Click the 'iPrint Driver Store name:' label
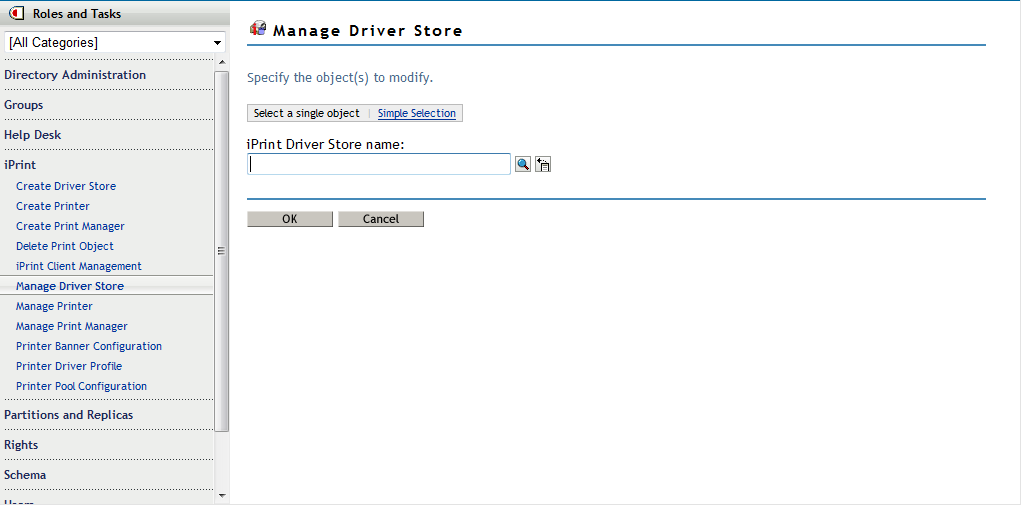 (x=326, y=144)
